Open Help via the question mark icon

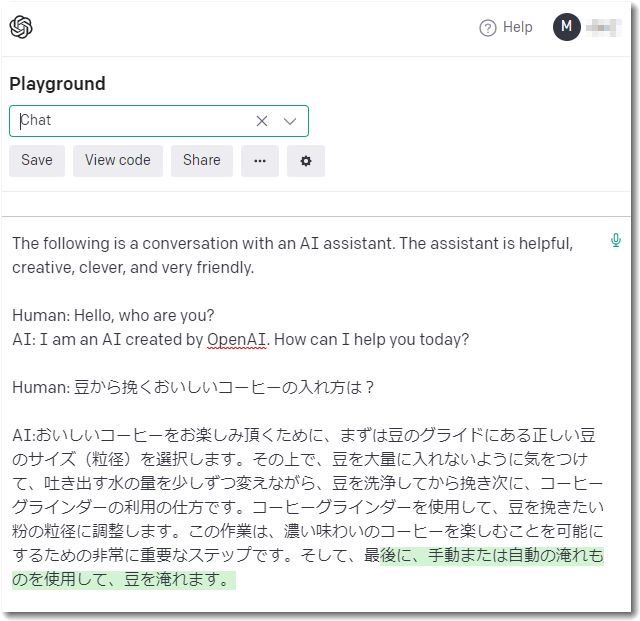(487, 28)
